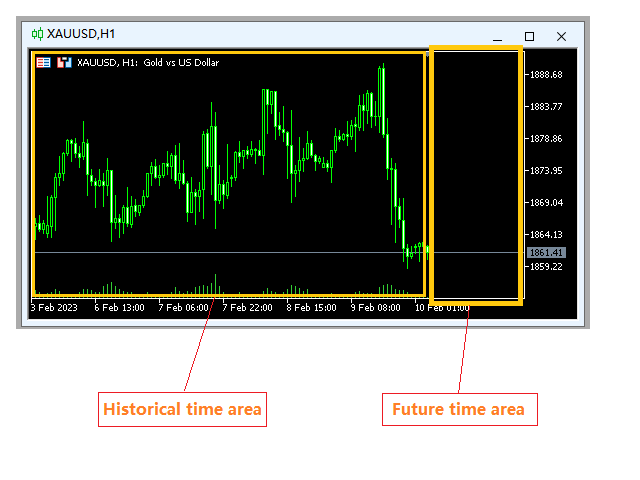The width and height of the screenshot is (640, 480).
Task: Click the 'Historical time area' label
Action: [x=182, y=409]
